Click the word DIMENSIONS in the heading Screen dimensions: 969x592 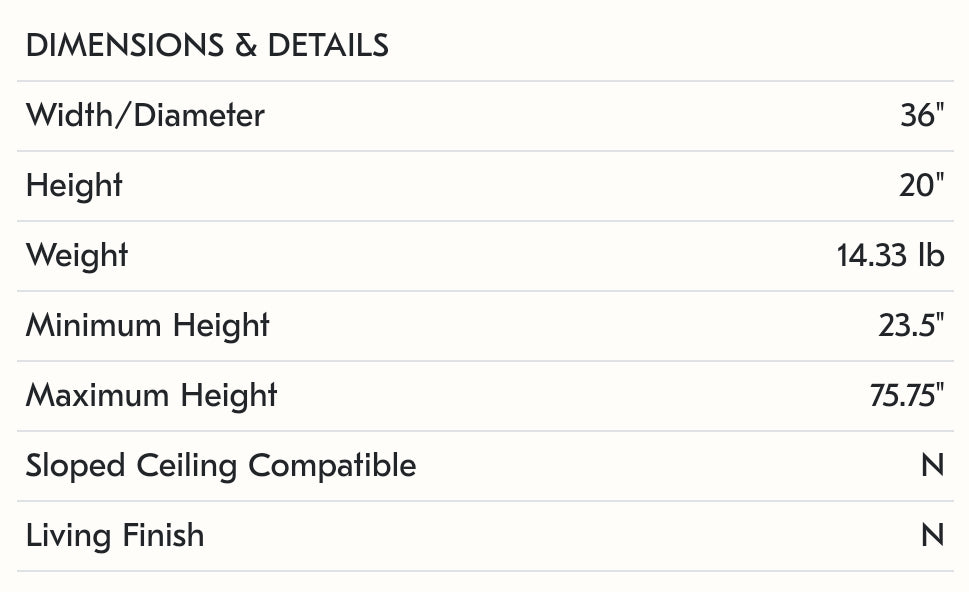[124, 45]
